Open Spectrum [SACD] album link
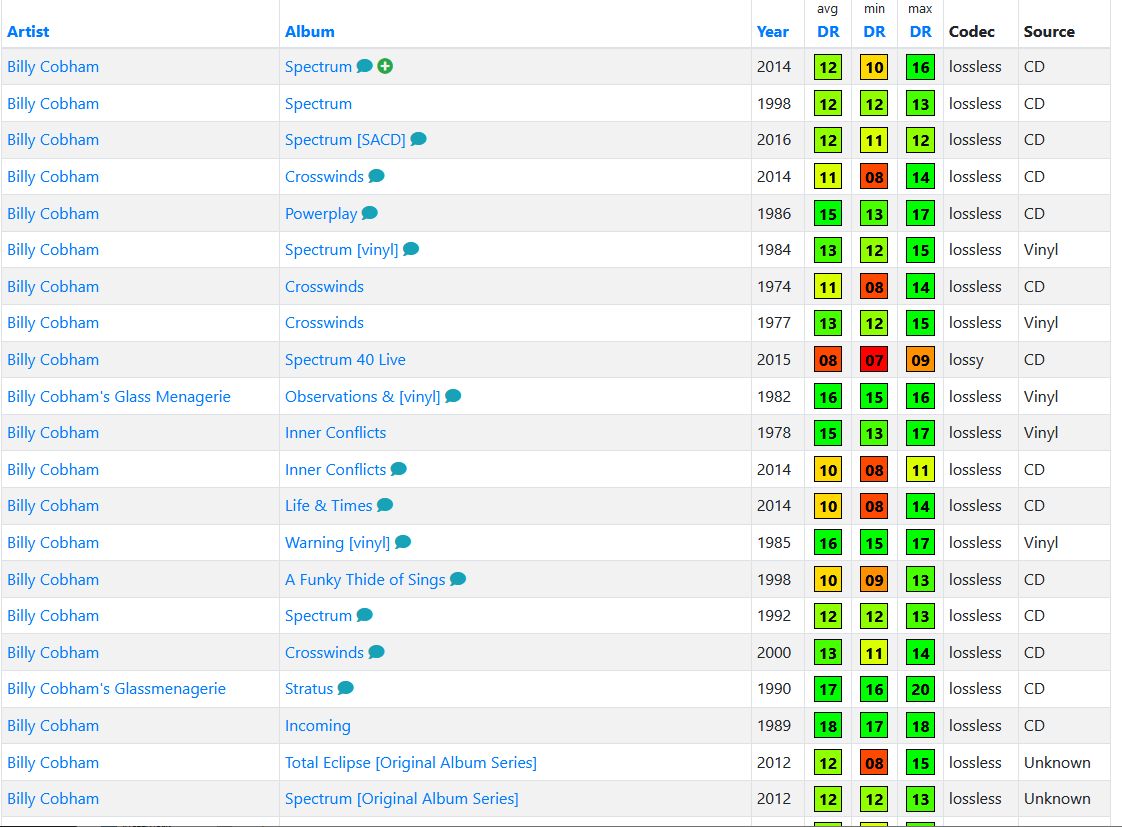This screenshot has height=827, width=1122. (345, 140)
